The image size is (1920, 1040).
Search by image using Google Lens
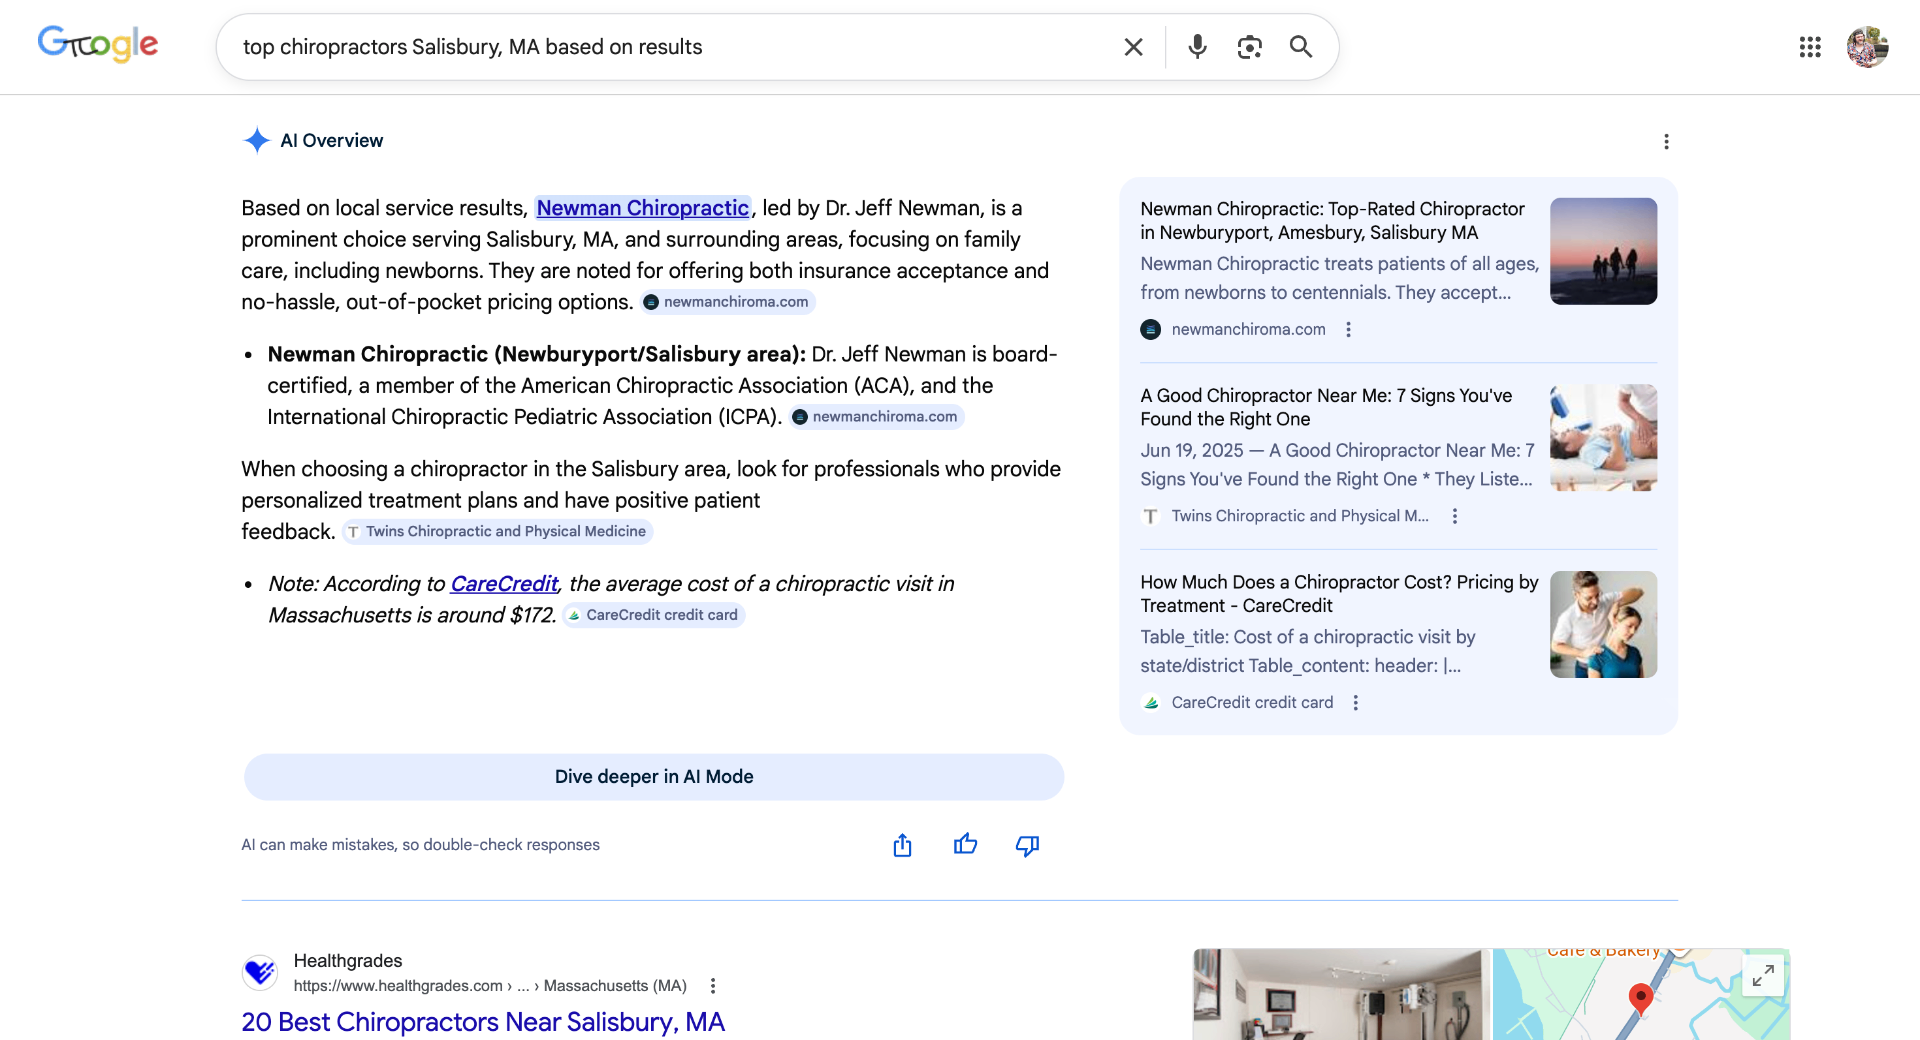[x=1249, y=47]
